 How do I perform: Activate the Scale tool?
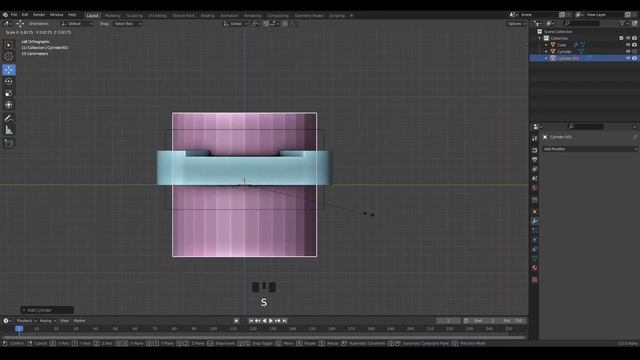pos(9,93)
